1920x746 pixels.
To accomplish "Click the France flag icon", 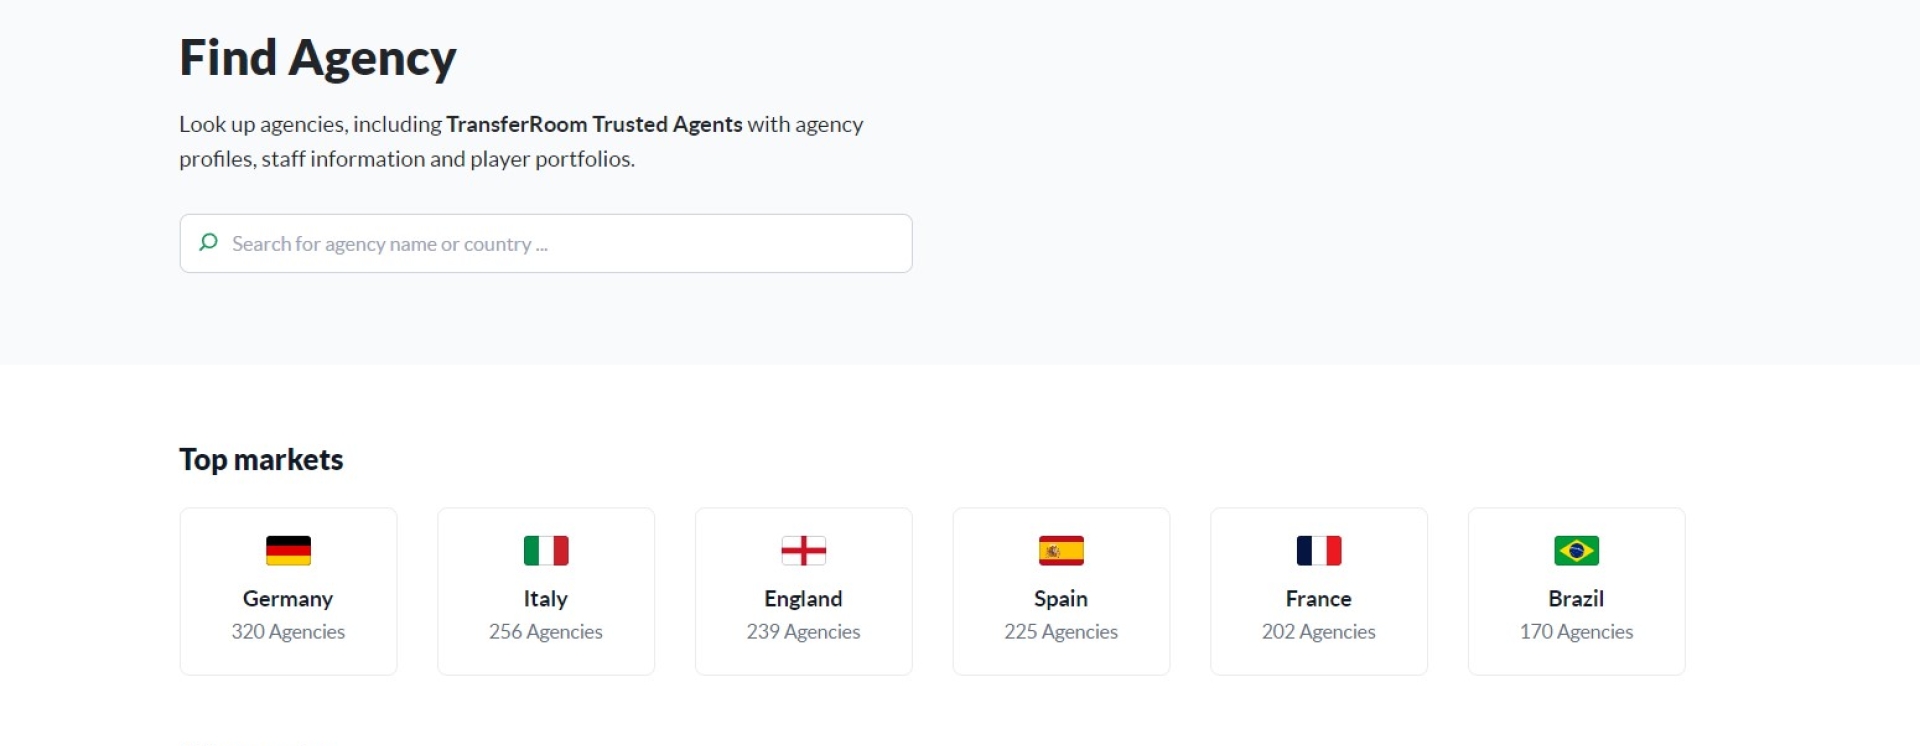I will click(x=1318, y=551).
